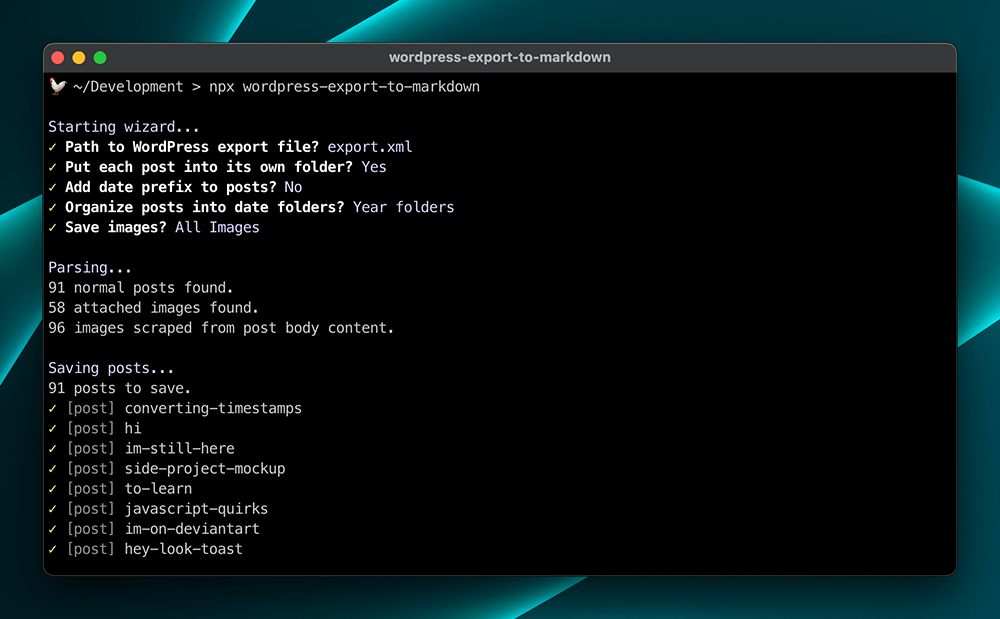The width and height of the screenshot is (1000, 619).
Task: Click checkmark beside export file question
Action: pos(53,147)
